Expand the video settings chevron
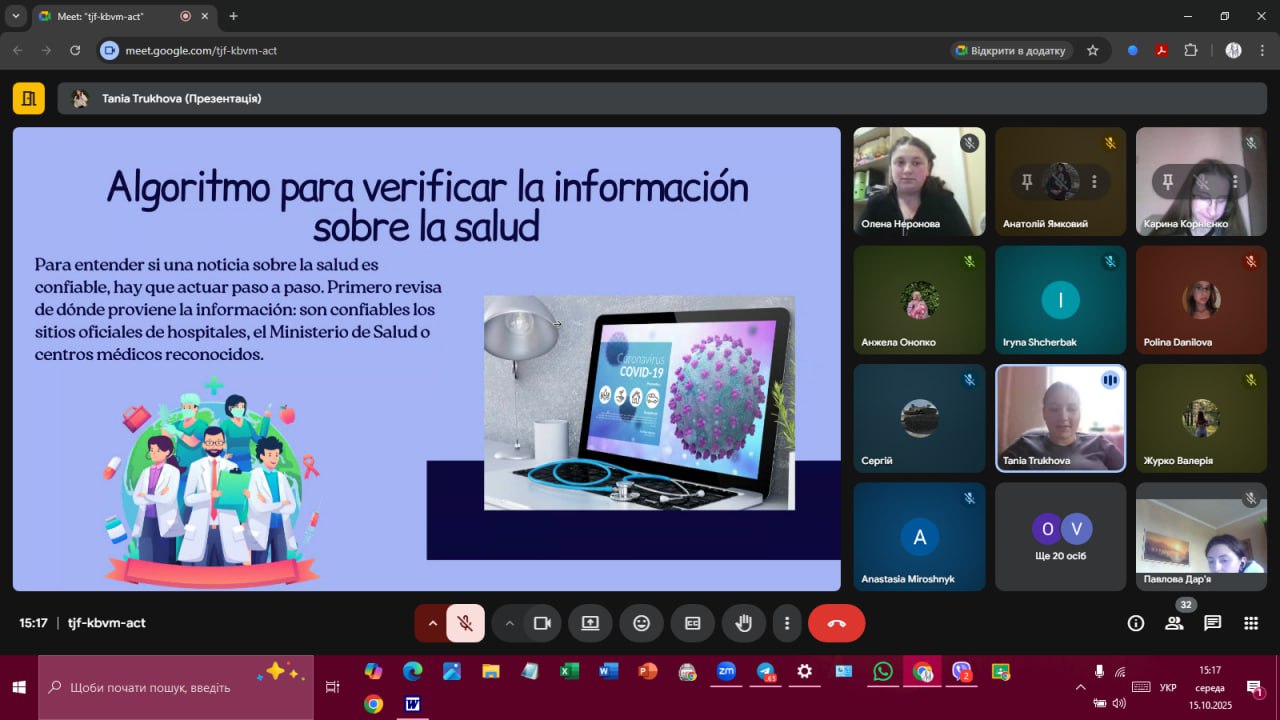This screenshot has width=1280, height=720. (x=509, y=623)
